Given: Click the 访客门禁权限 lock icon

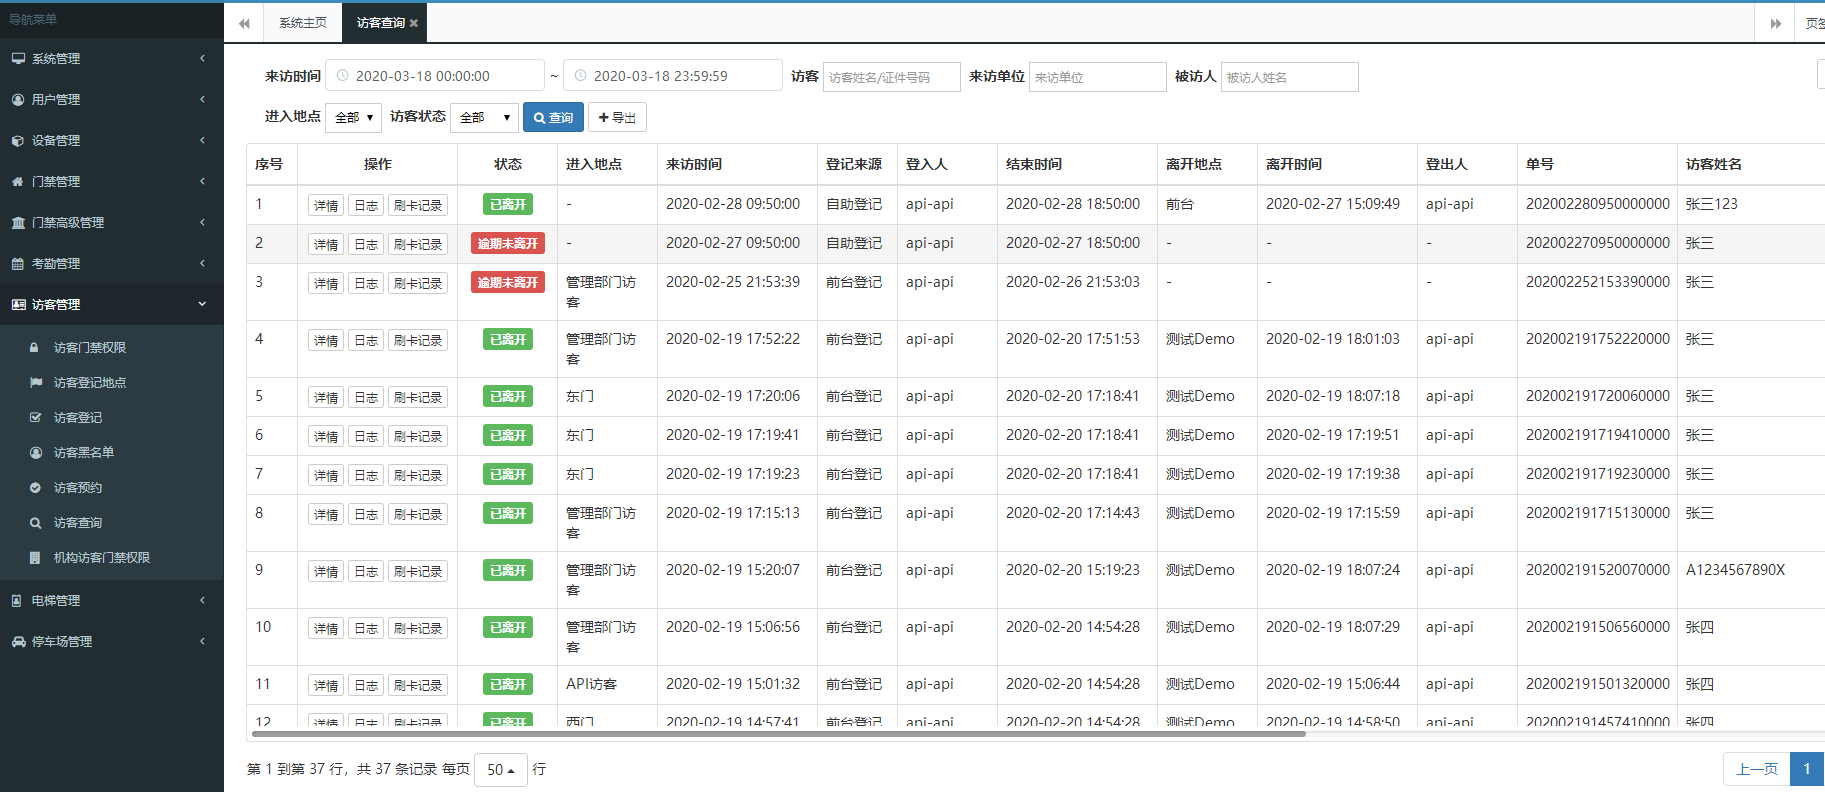Looking at the screenshot, I should pos(35,348).
